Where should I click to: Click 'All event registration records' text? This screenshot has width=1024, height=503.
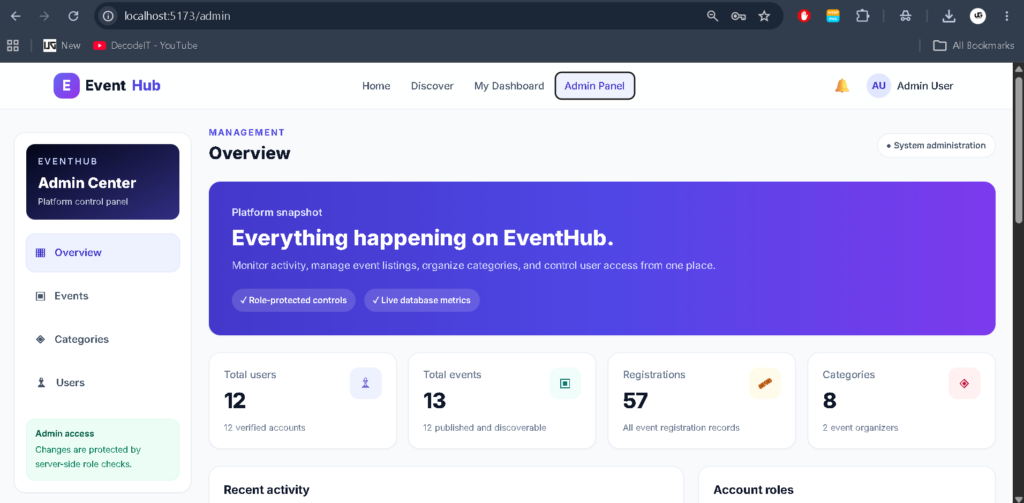(681, 428)
